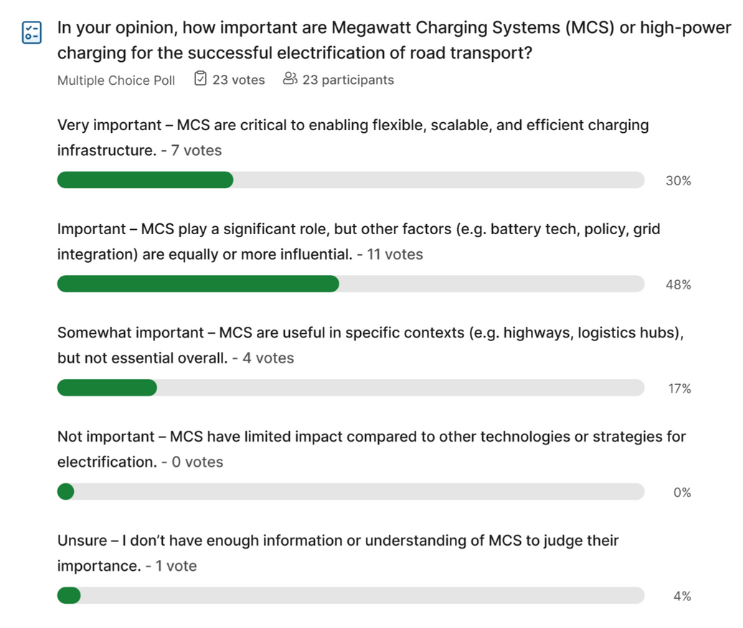Select the Not important option text
Image resolution: width=743 pixels, height=628 pixels.
coord(372,449)
